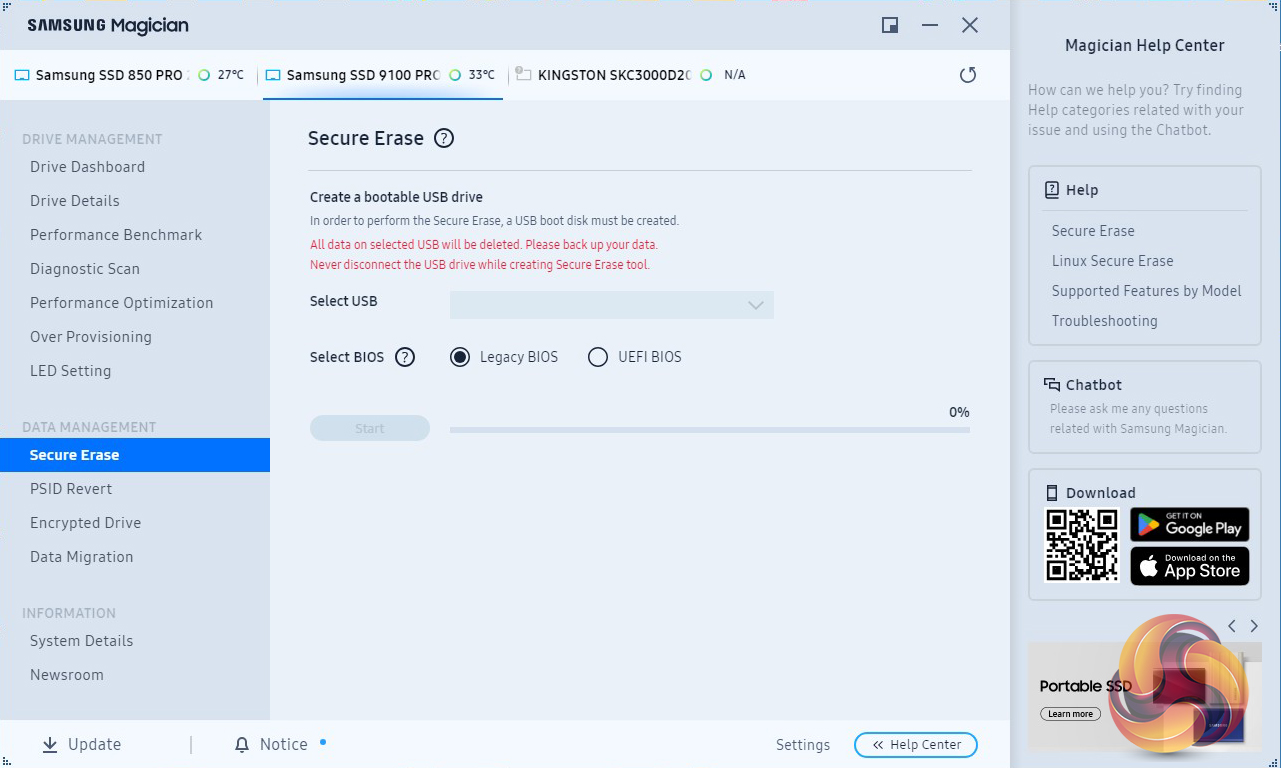The height and width of the screenshot is (773, 1282).
Task: Click the Portable SSD Learn more banner
Action: (x=1070, y=714)
